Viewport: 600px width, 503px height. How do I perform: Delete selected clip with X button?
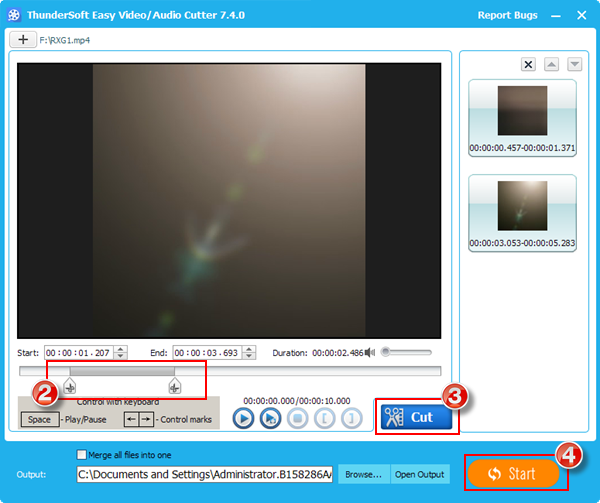point(528,65)
